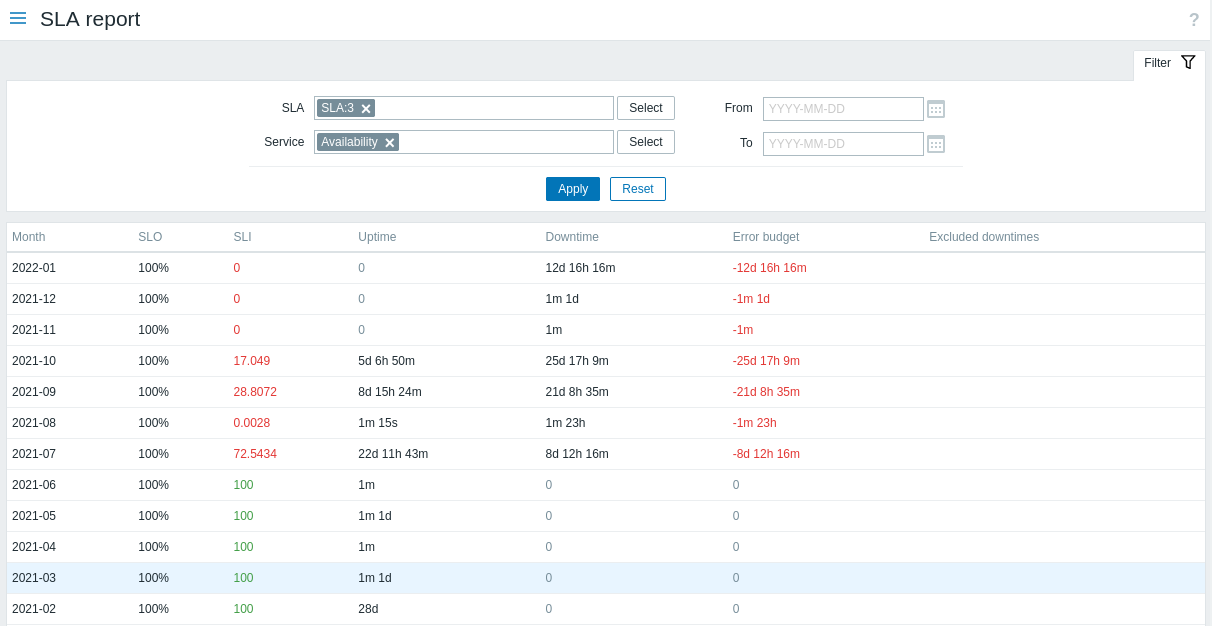Click the Downtime column header

[572, 237]
